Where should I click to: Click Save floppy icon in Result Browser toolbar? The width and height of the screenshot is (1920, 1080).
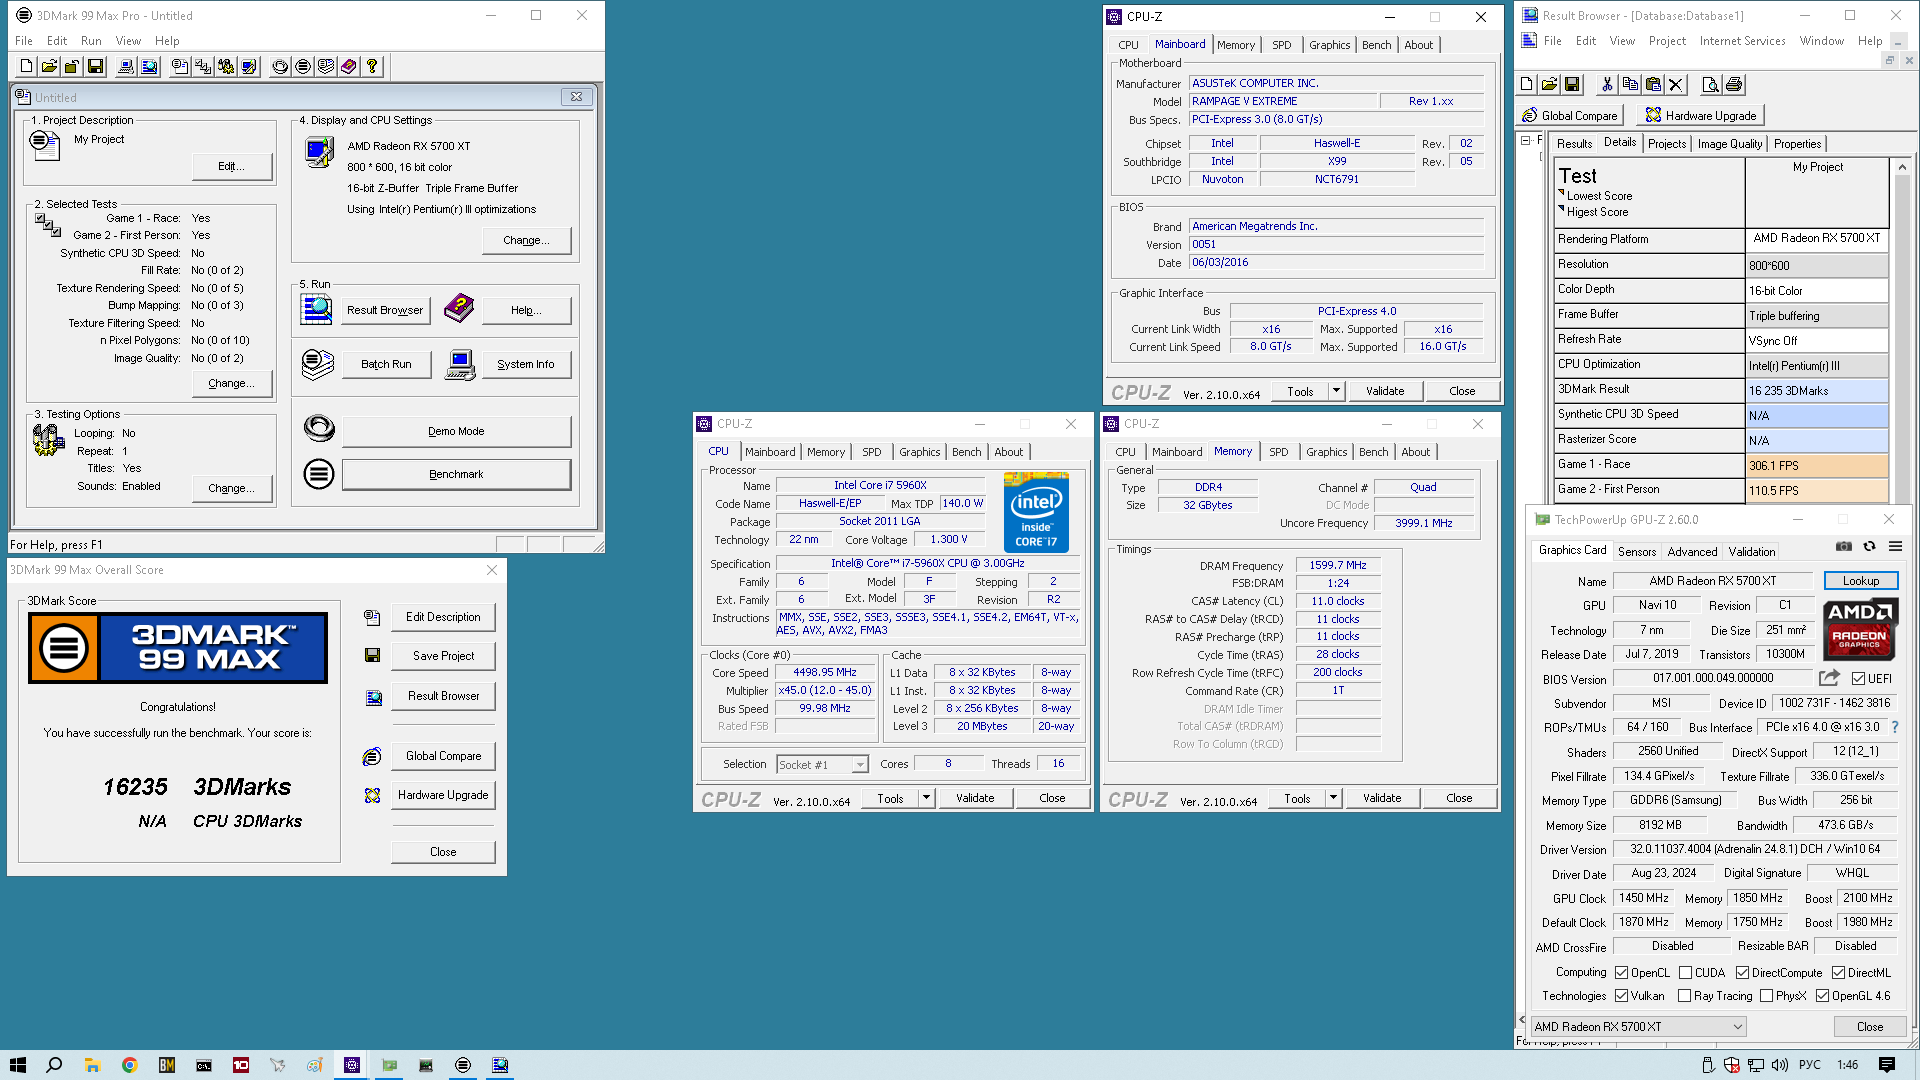(x=1572, y=85)
